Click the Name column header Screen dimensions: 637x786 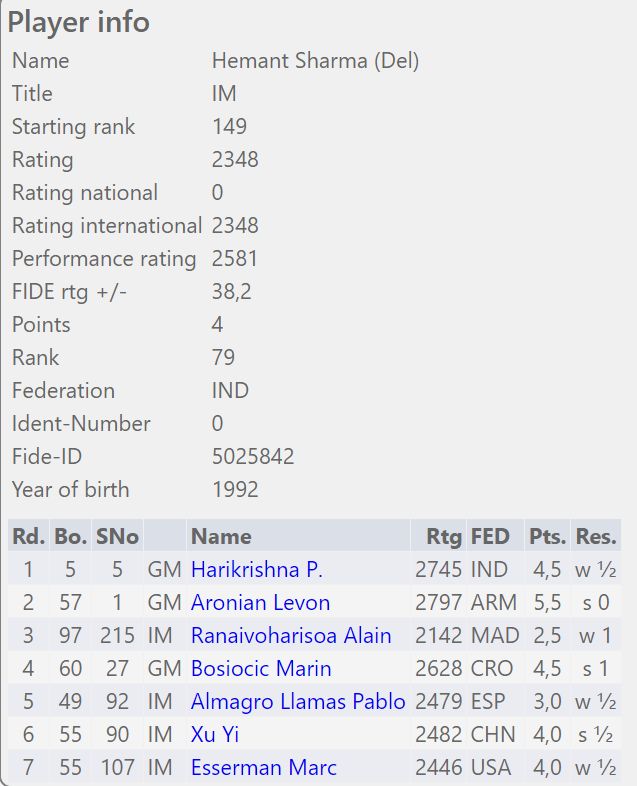coord(221,536)
